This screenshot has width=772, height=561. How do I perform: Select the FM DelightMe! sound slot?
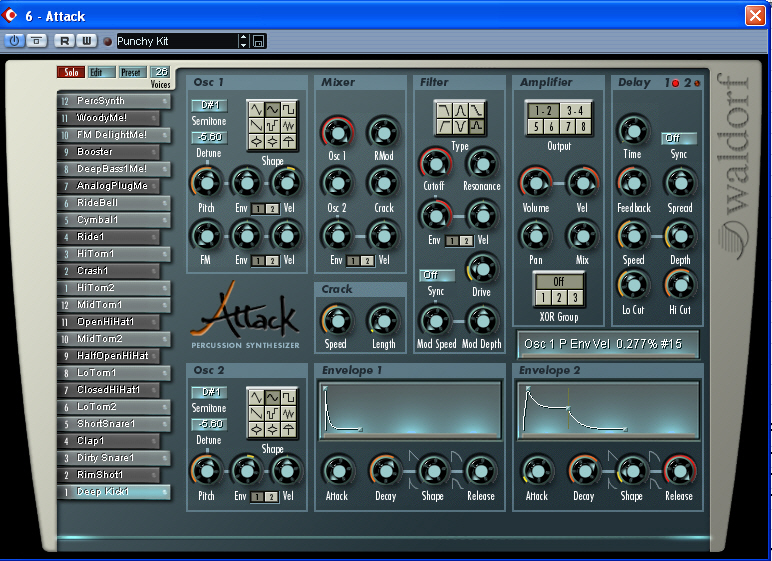pos(114,135)
